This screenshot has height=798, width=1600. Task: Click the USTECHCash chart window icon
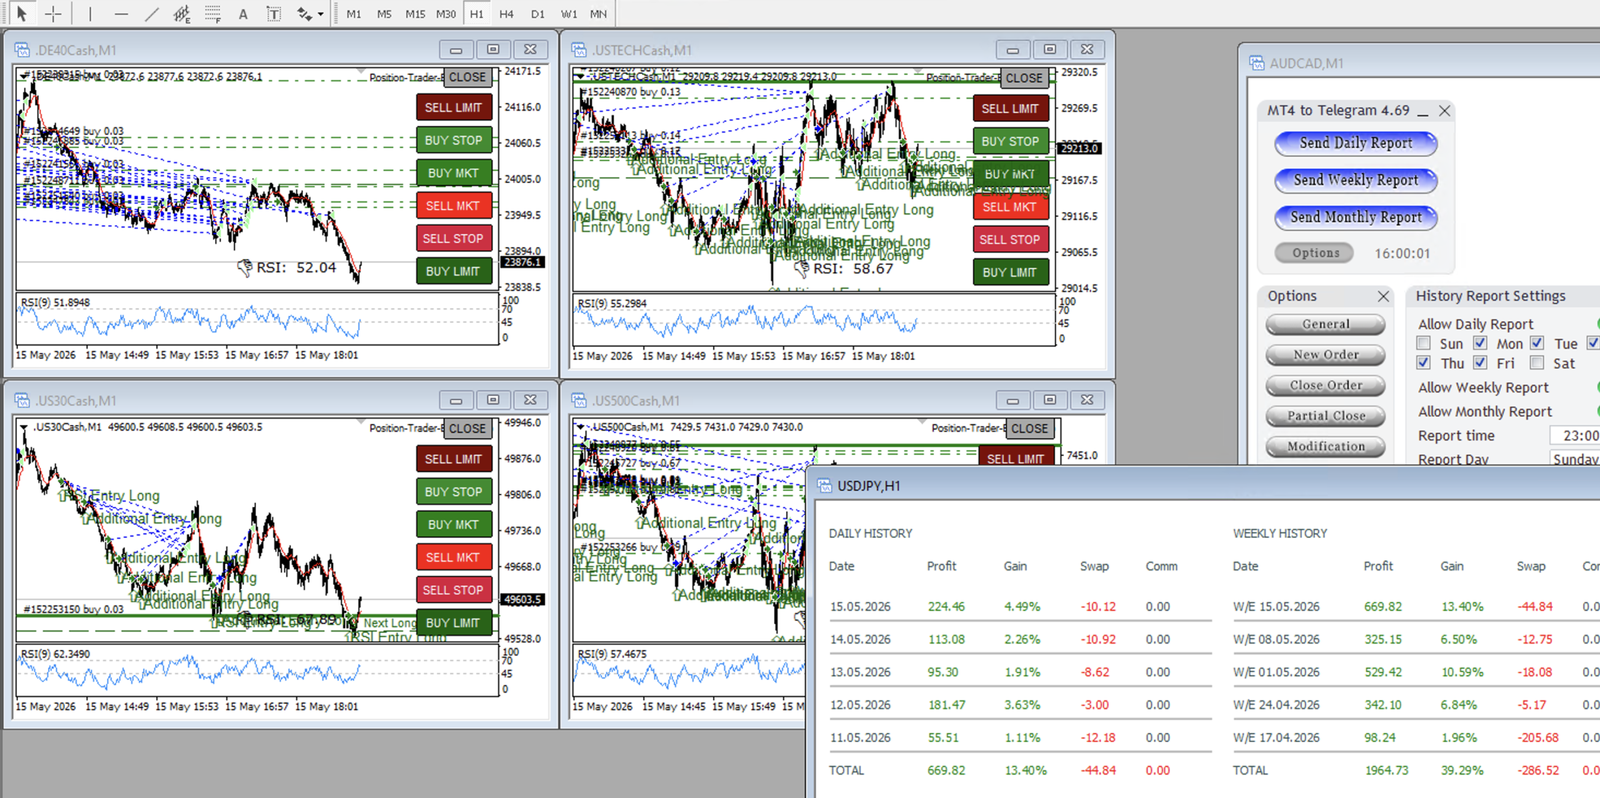click(x=579, y=50)
